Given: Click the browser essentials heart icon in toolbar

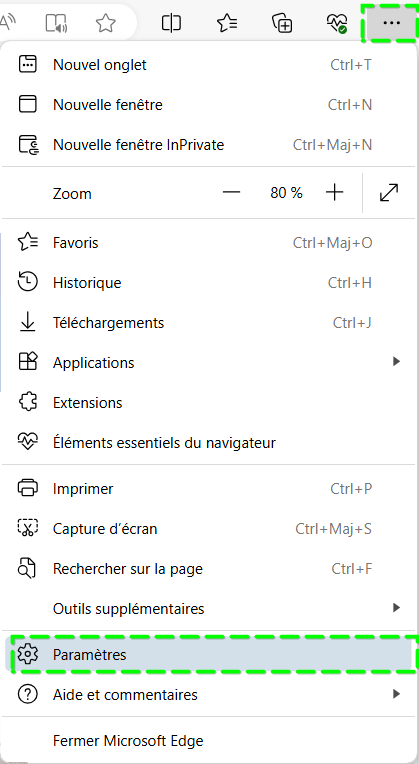Looking at the screenshot, I should tap(337, 23).
